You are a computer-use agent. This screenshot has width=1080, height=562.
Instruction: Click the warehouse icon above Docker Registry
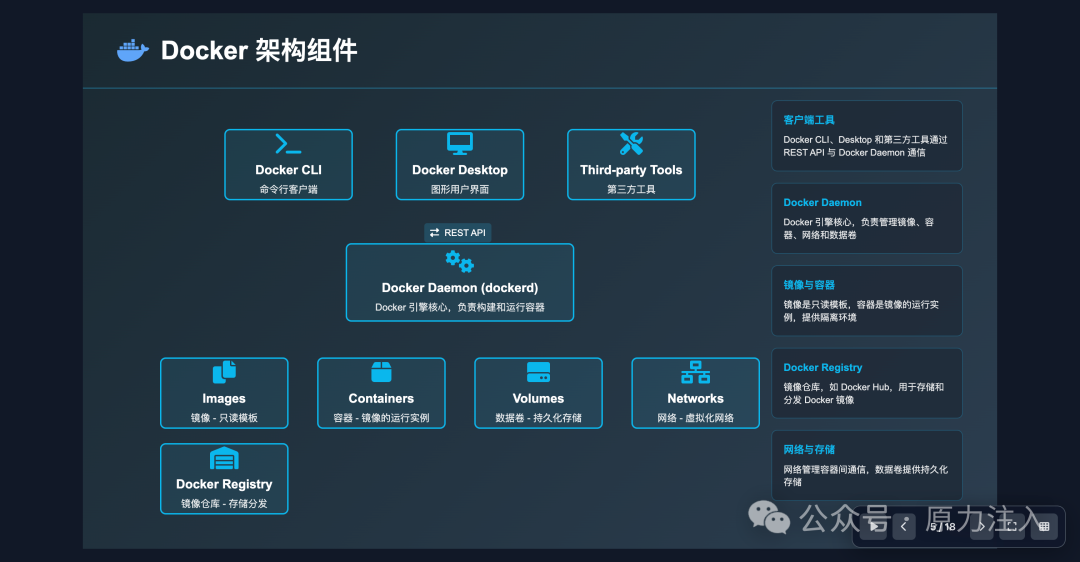click(224, 458)
